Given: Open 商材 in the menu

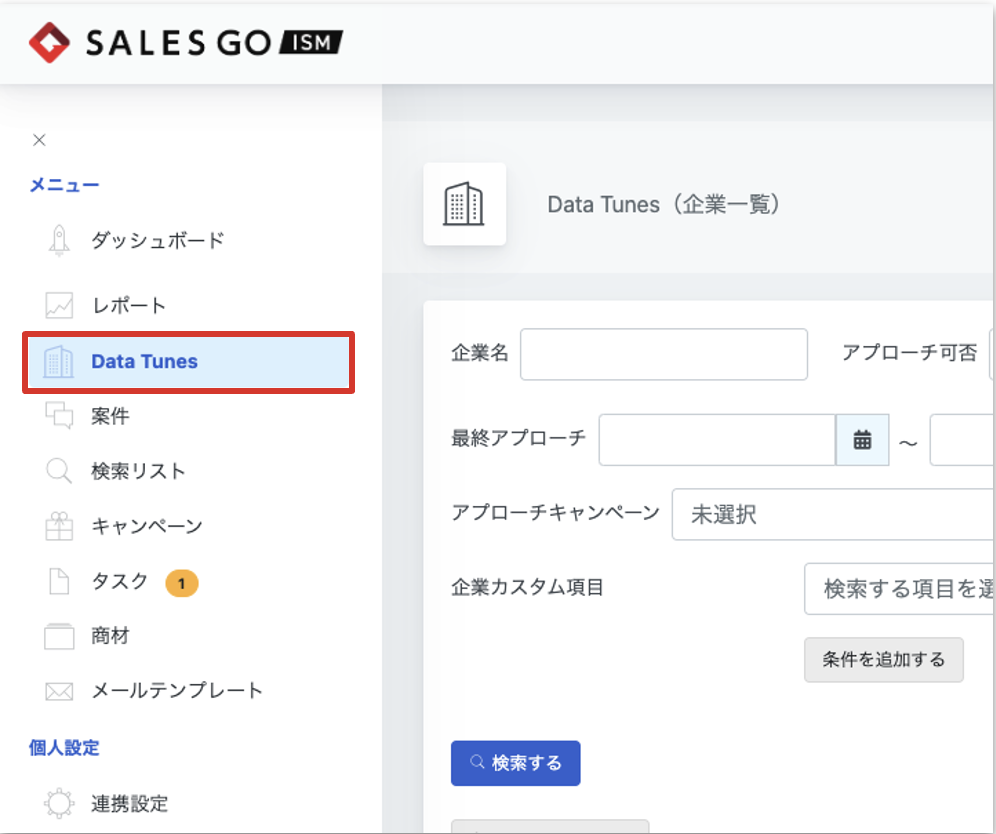Looking at the screenshot, I should click(110, 636).
